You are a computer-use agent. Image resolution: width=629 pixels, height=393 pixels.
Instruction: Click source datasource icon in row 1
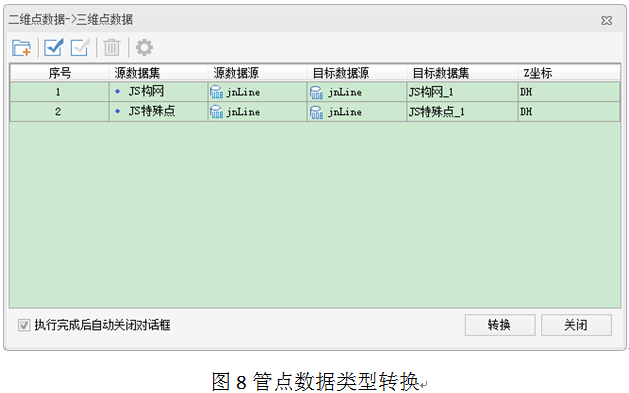[217, 92]
